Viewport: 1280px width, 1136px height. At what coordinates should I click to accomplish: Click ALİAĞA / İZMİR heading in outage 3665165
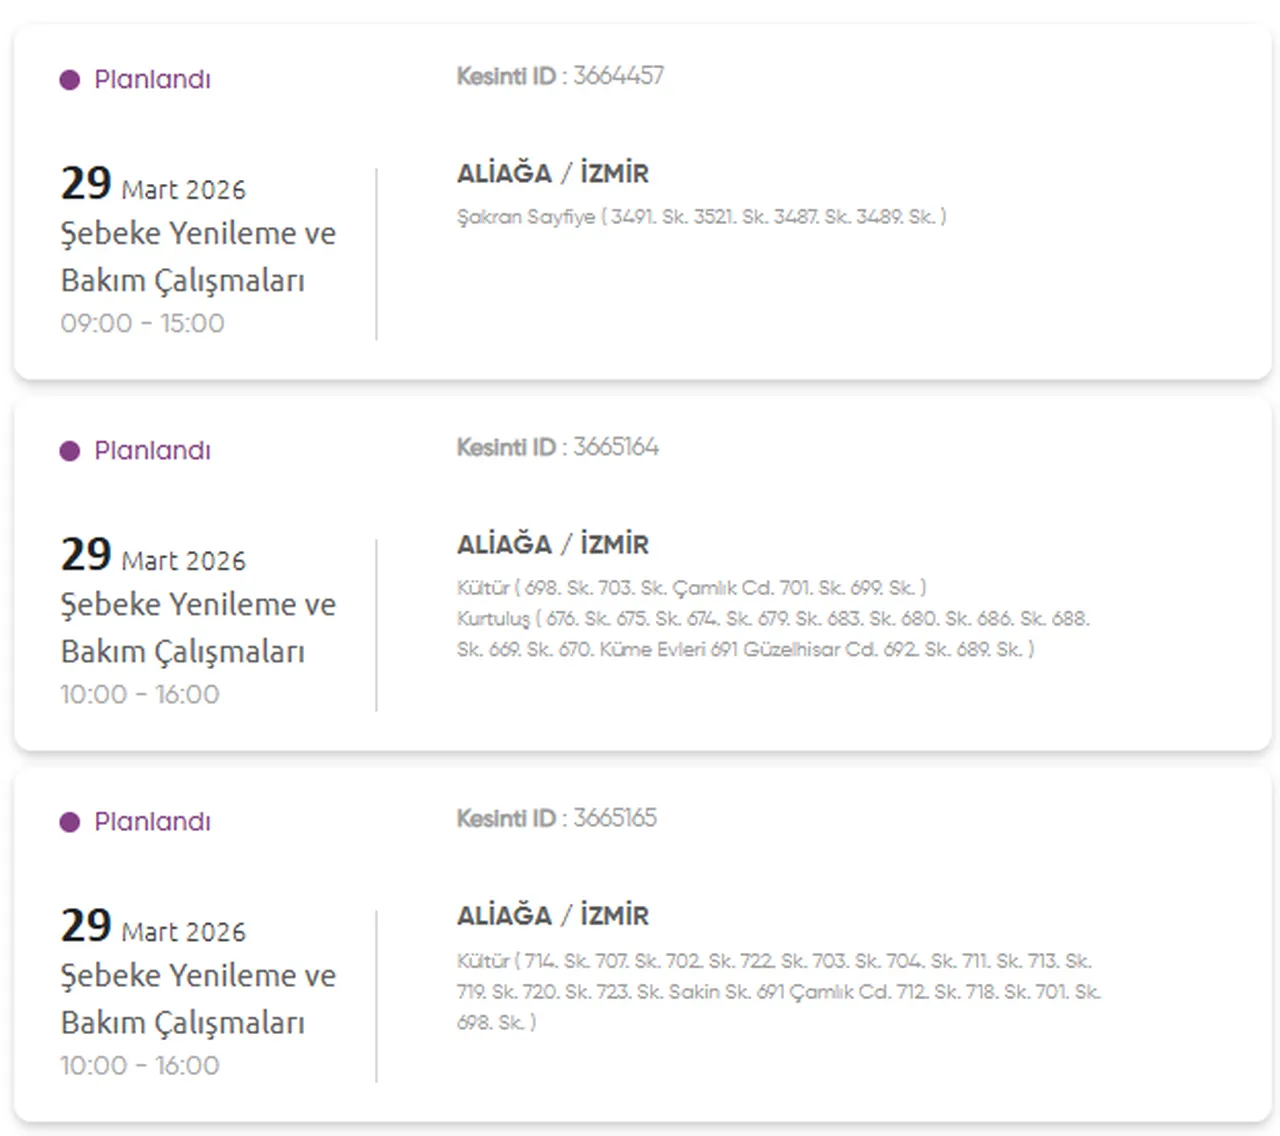(552, 916)
